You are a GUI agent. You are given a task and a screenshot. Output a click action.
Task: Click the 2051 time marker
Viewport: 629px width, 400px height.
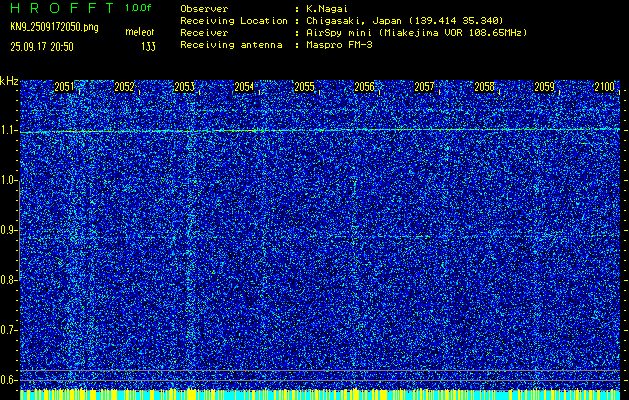point(64,87)
